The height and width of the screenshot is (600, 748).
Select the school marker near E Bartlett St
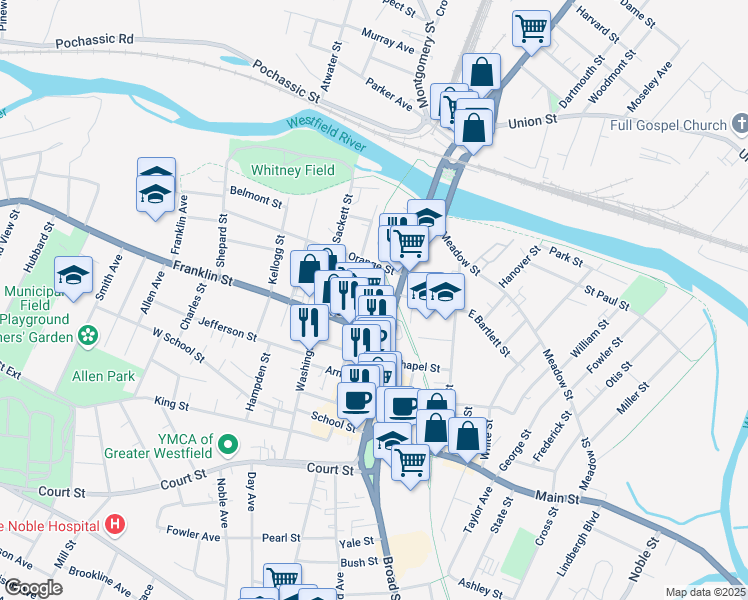[x=446, y=295]
